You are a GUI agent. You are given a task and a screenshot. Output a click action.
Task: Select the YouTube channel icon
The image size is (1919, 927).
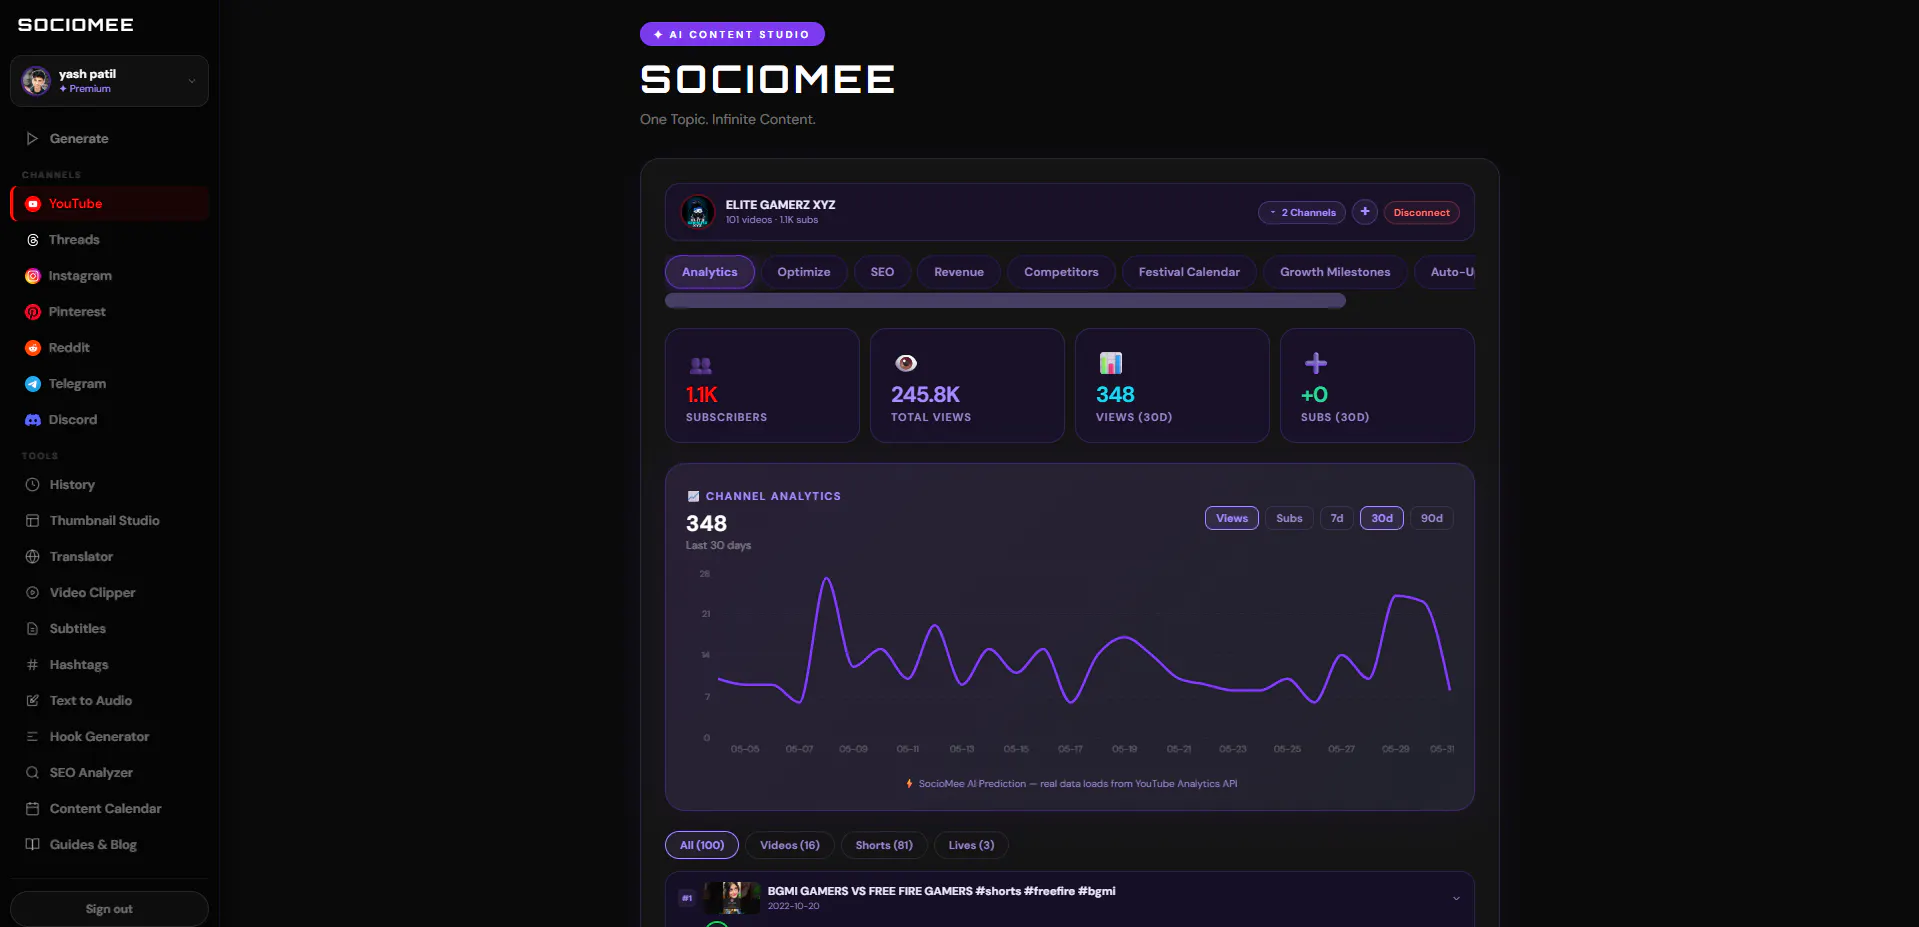[33, 204]
